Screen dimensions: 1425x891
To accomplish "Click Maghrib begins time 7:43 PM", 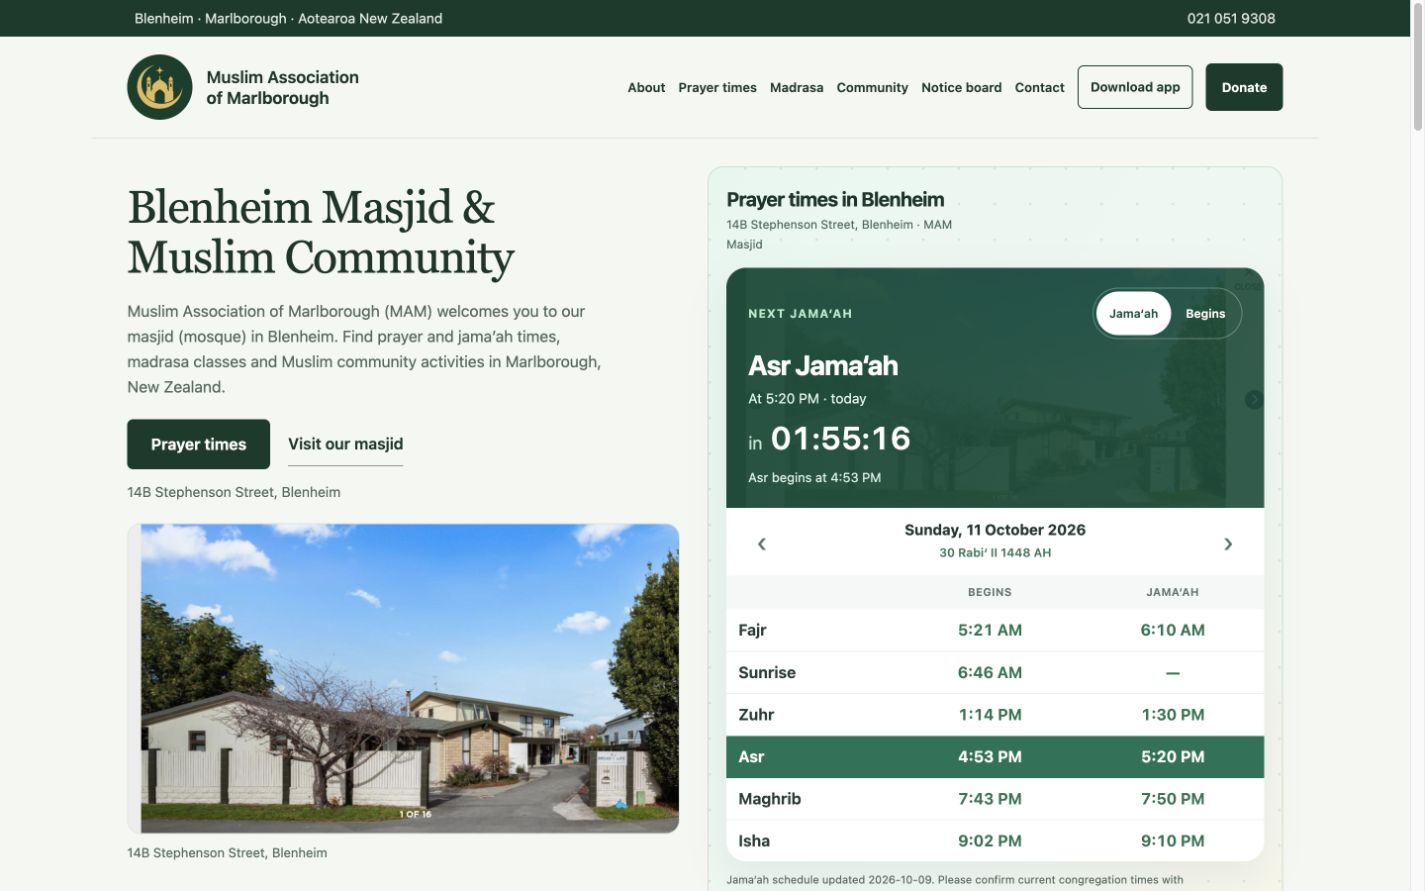I will [989, 799].
